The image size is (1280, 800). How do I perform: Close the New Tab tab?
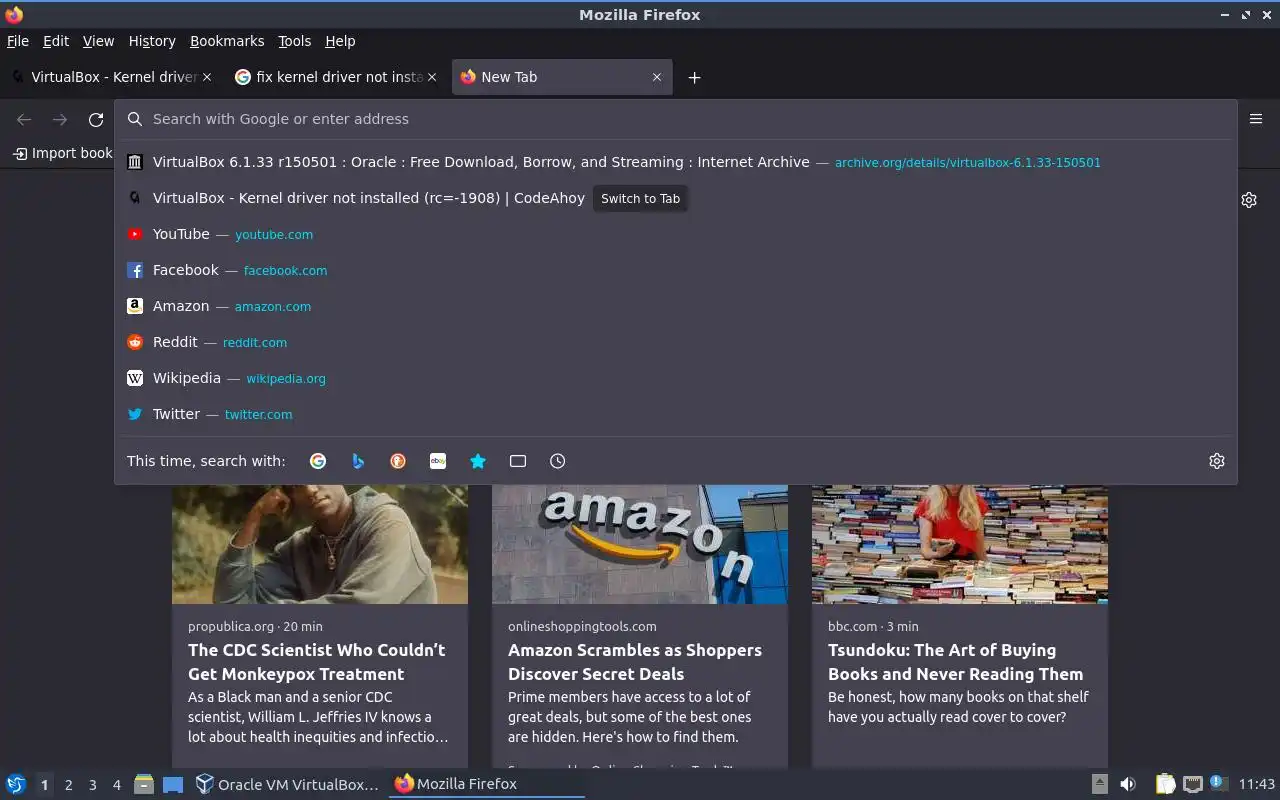[x=657, y=77]
